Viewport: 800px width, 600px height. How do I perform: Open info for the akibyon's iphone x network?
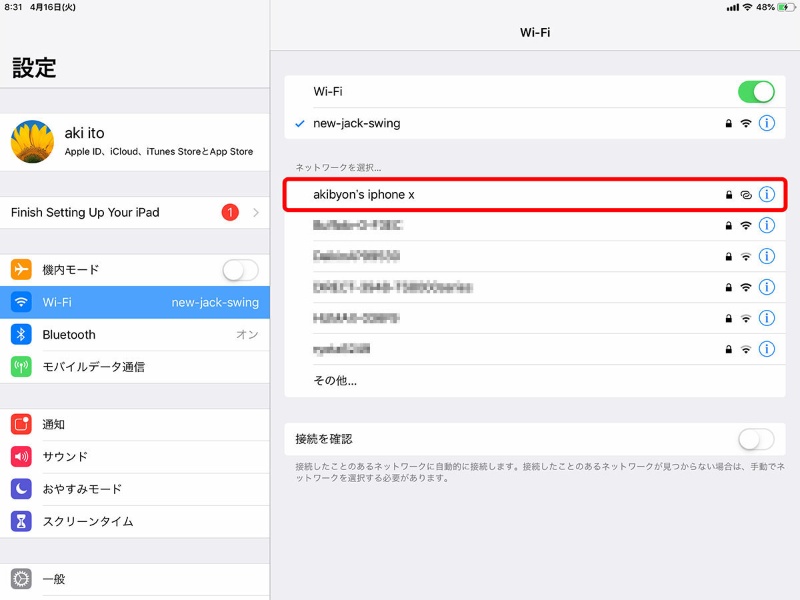point(768,195)
